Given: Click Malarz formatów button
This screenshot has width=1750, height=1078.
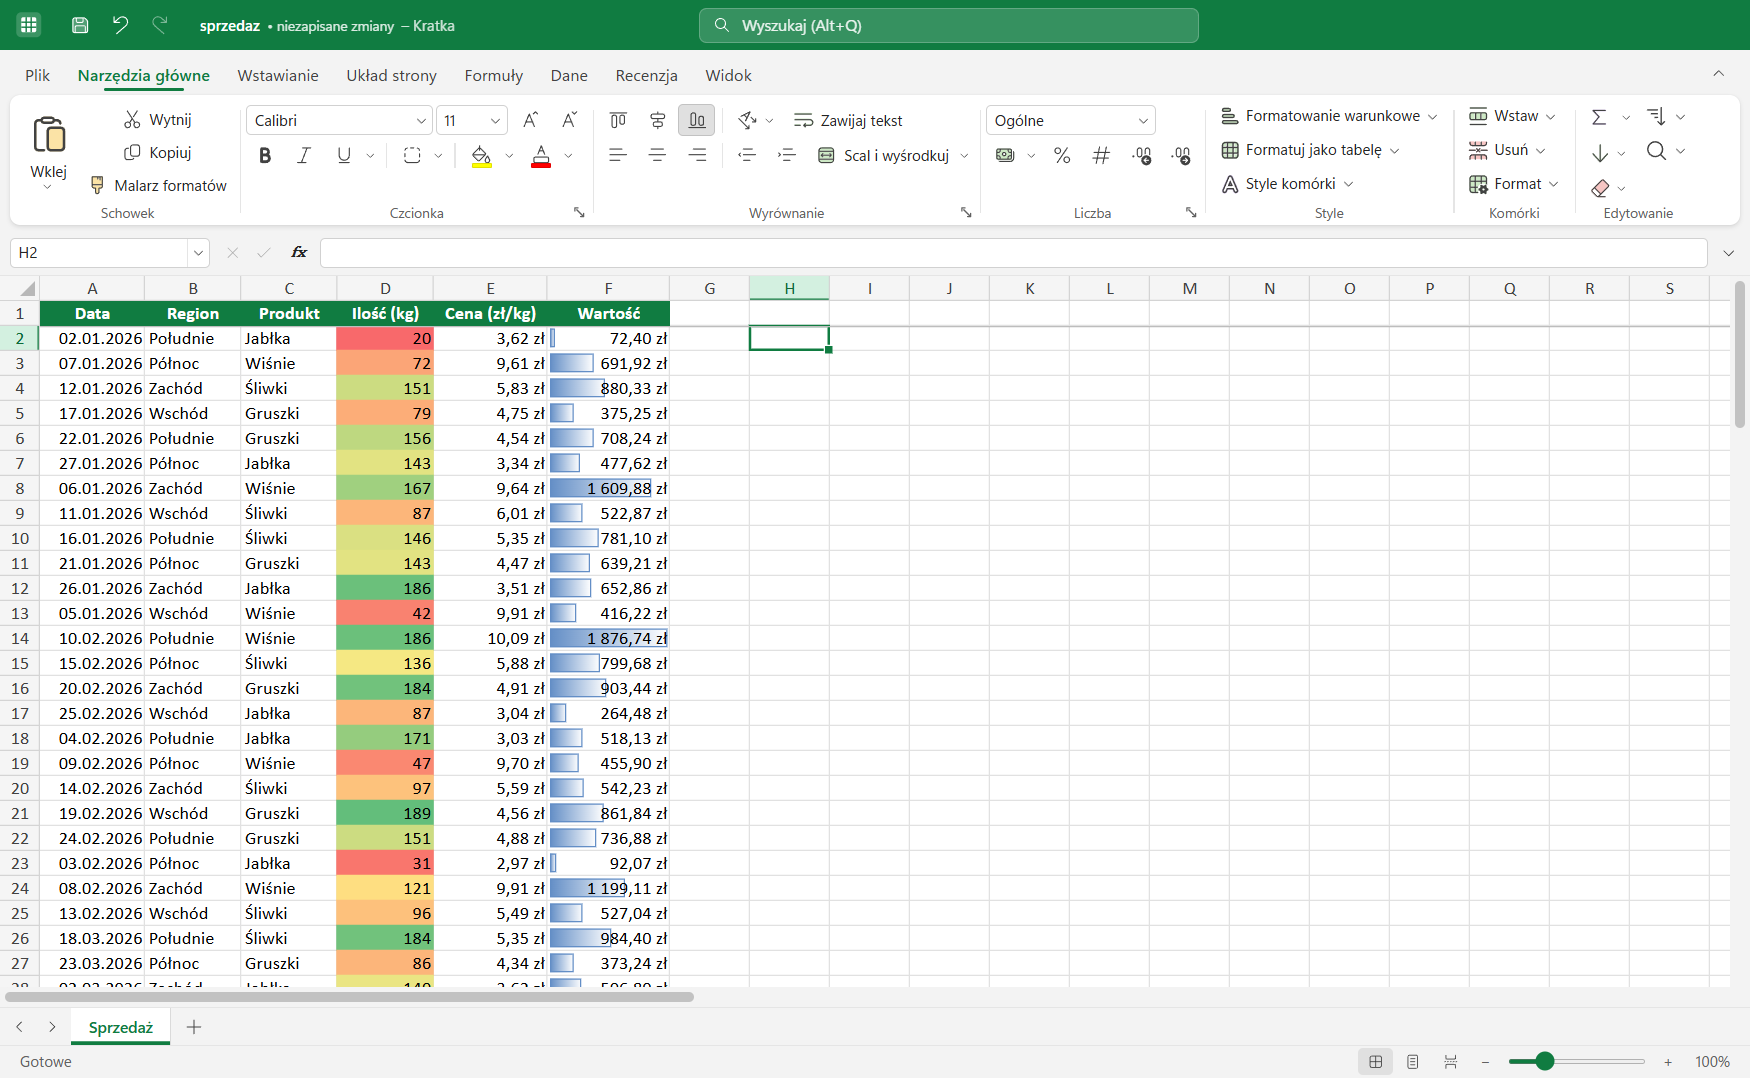Looking at the screenshot, I should pos(159,185).
